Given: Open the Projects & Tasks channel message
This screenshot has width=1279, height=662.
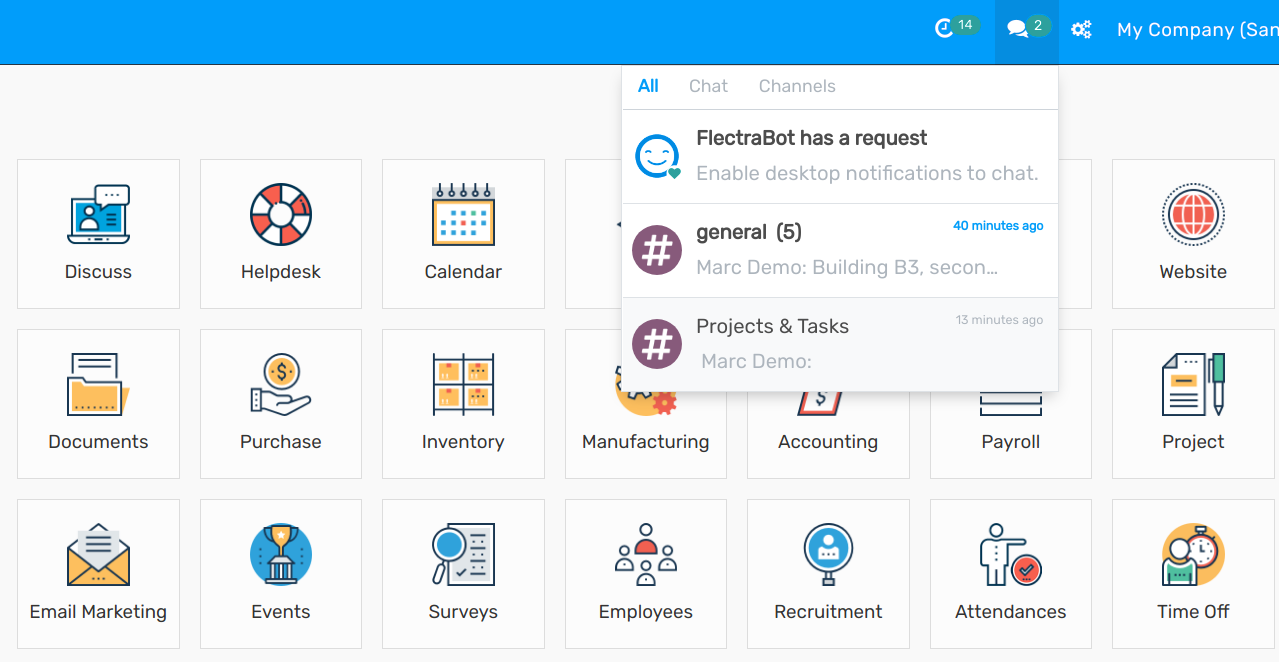Looking at the screenshot, I should (840, 343).
